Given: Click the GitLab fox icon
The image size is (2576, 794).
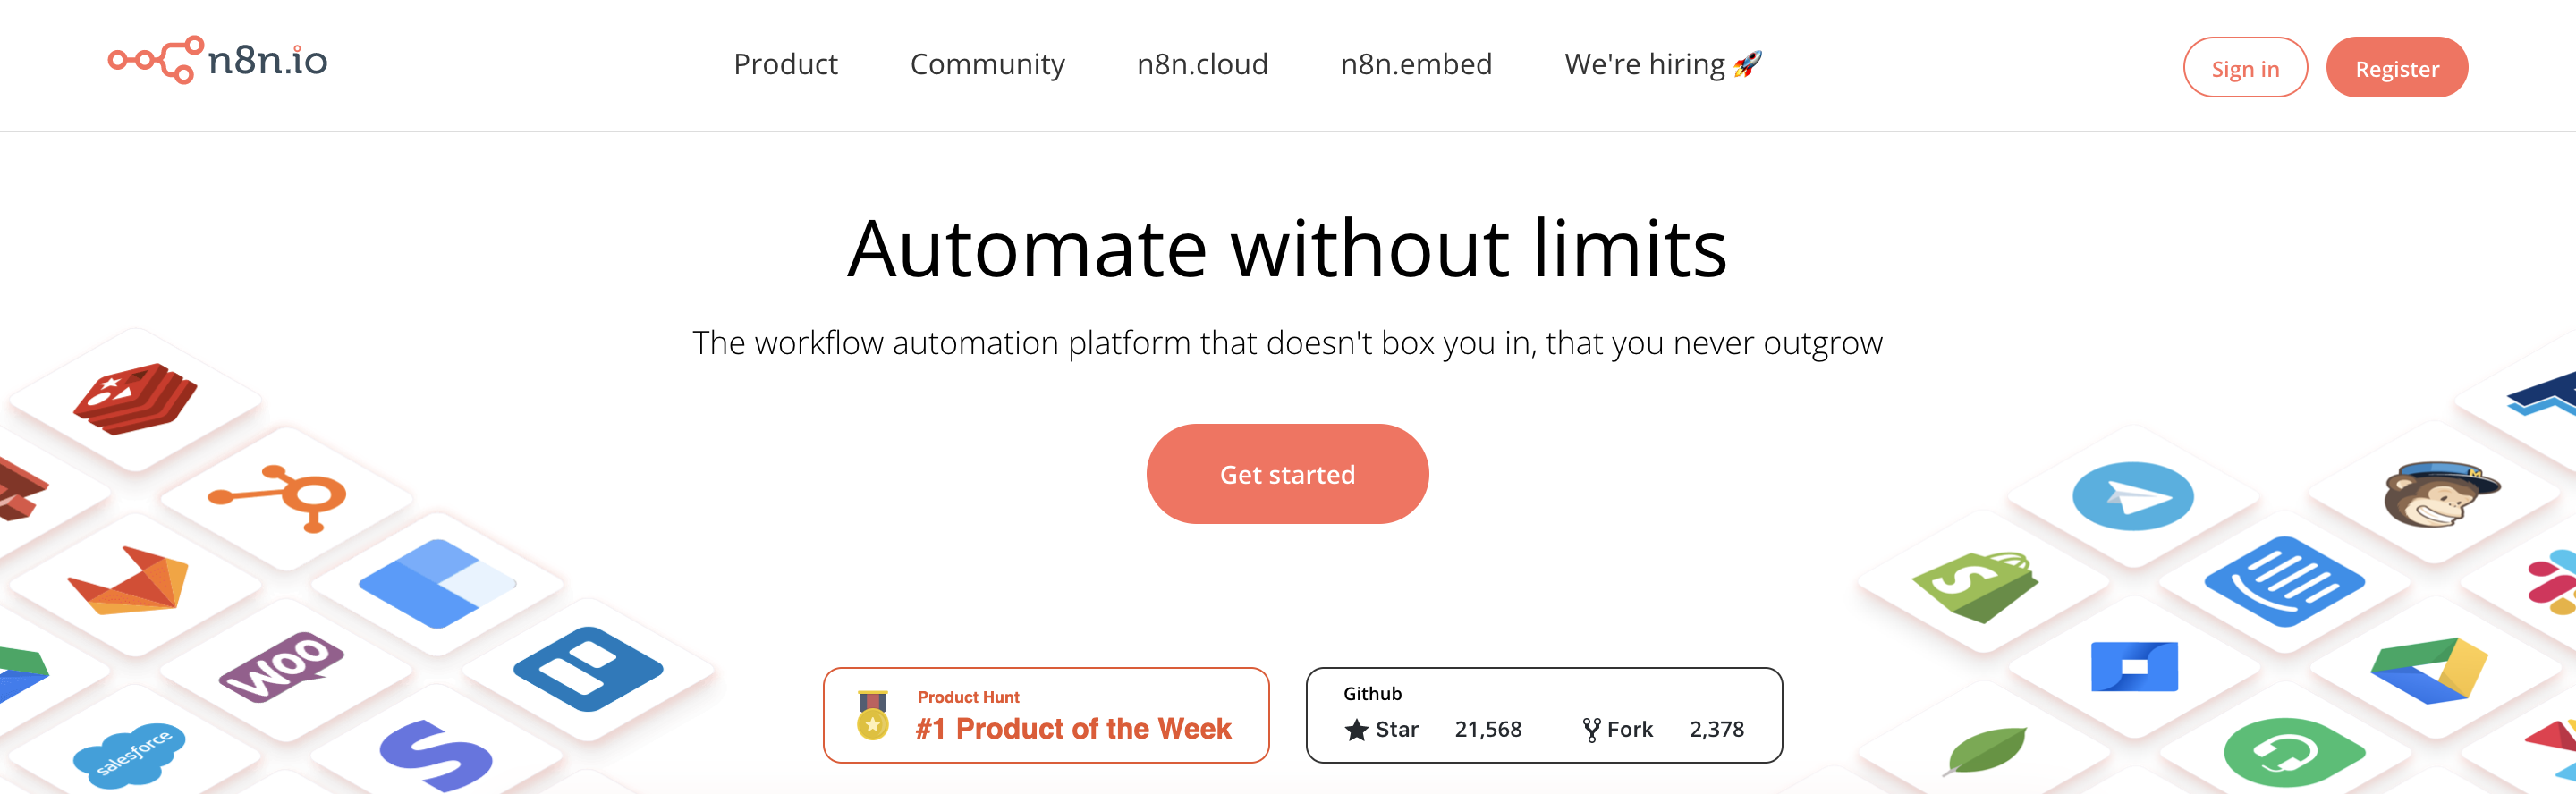Looking at the screenshot, I should tap(129, 581).
